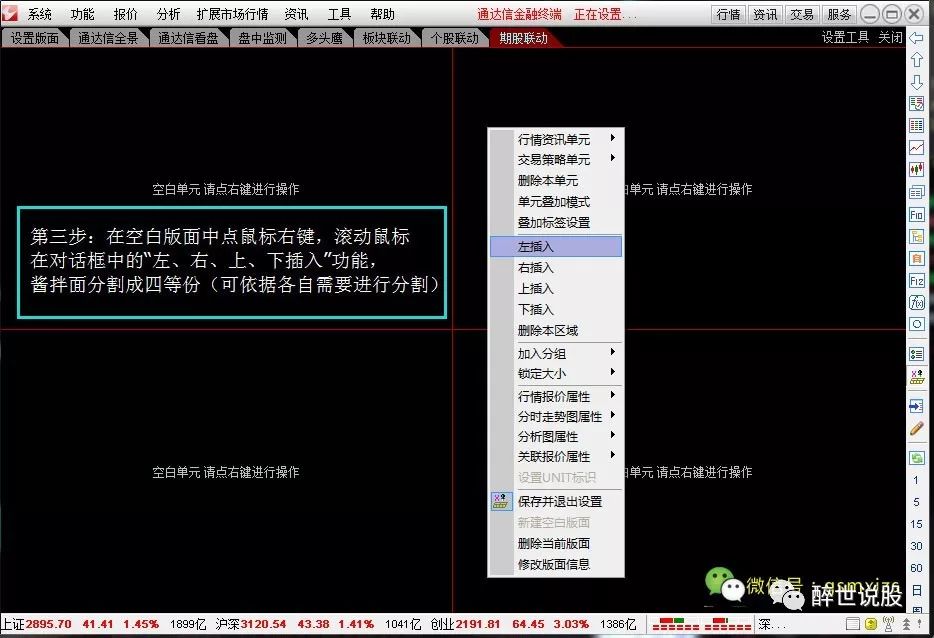Image resolution: width=934 pixels, height=638 pixels.
Task: Expand the 关联报价属性 submenu
Action: point(556,456)
